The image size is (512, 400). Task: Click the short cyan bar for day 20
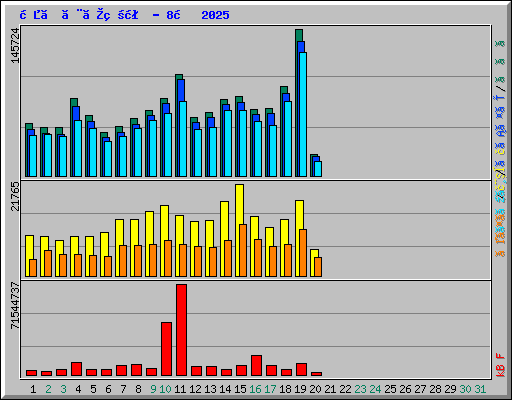point(318,169)
